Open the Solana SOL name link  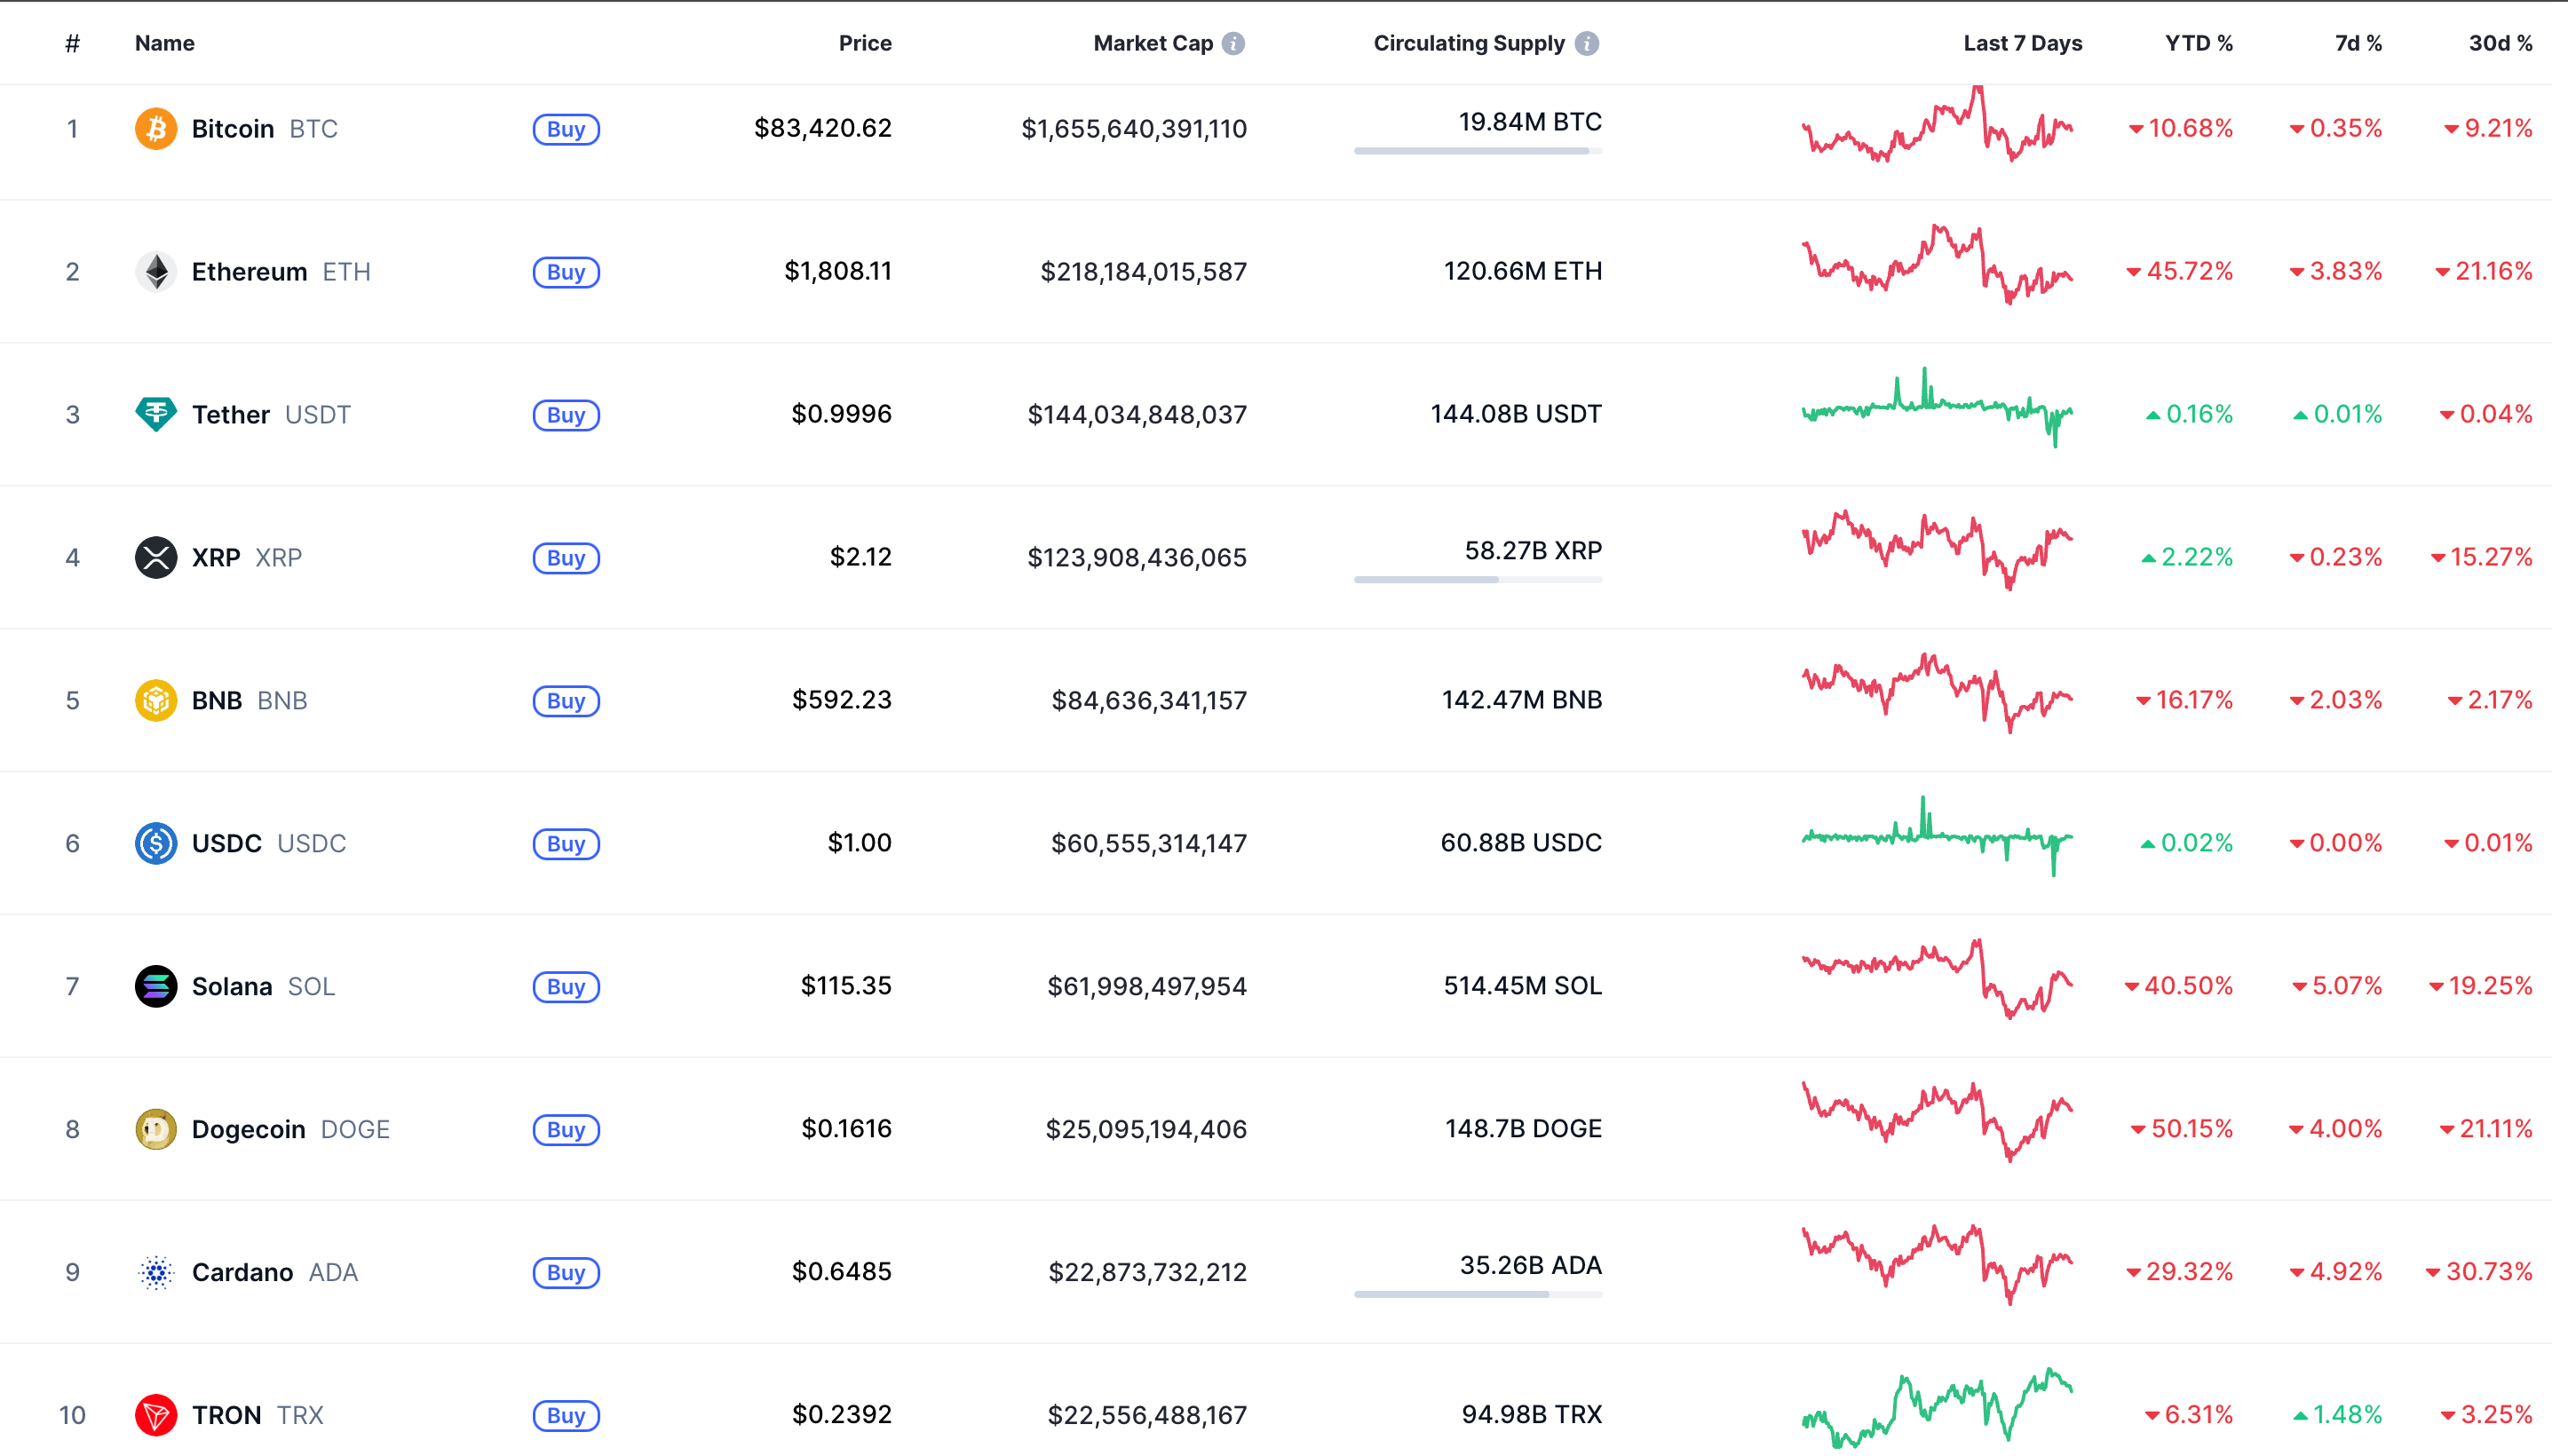click(x=263, y=987)
